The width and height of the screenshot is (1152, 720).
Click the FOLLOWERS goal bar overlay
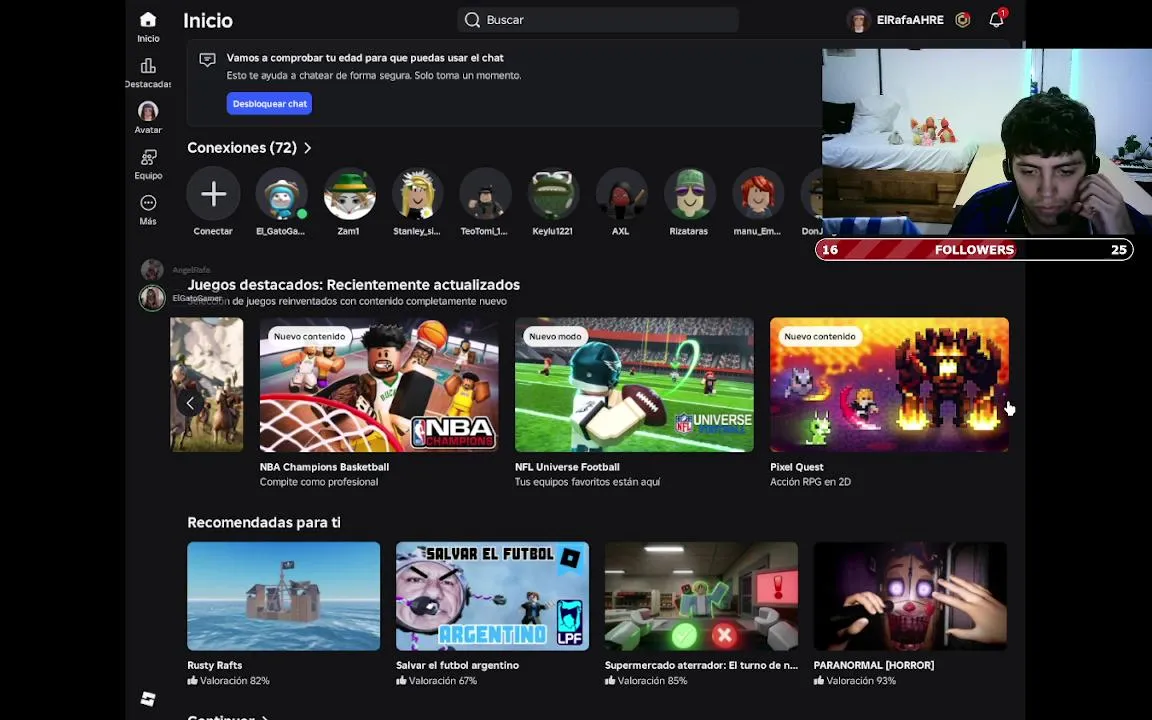[x=974, y=250]
